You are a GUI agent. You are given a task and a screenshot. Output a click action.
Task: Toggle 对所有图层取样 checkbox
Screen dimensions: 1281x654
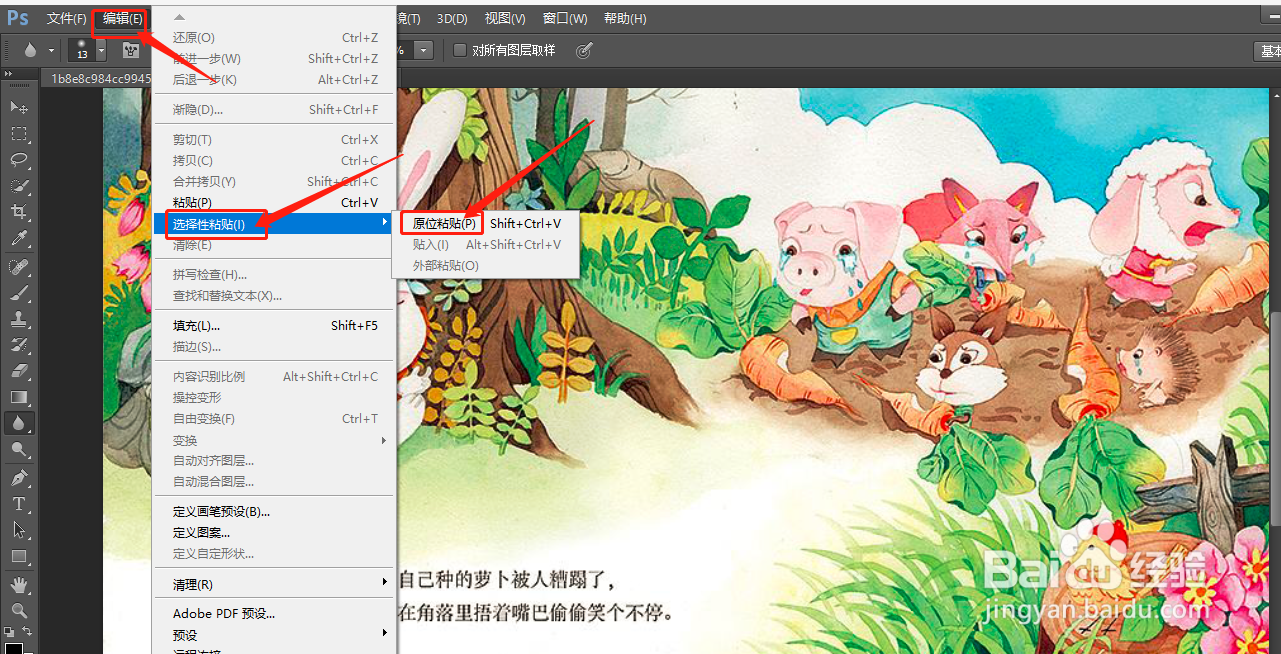coord(460,50)
